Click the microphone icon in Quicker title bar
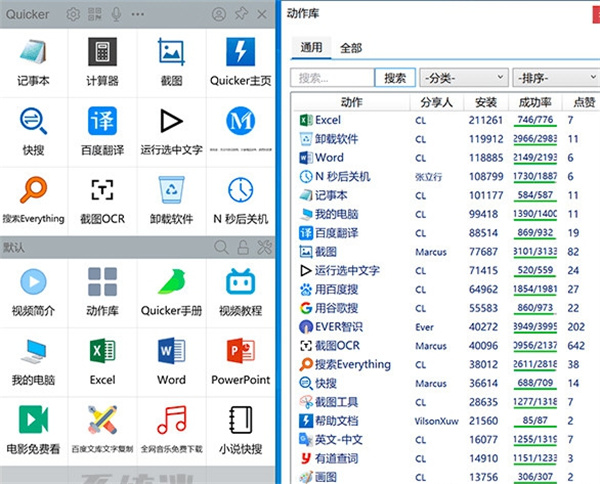This screenshot has height=484, width=600. coord(117,14)
